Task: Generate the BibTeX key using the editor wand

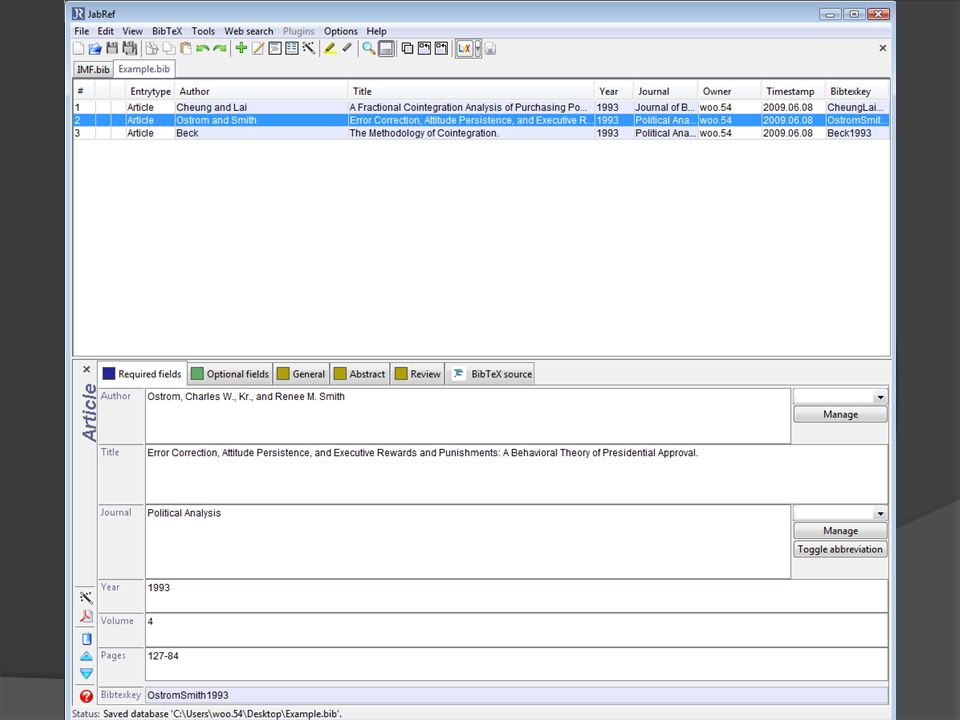Action: point(86,598)
